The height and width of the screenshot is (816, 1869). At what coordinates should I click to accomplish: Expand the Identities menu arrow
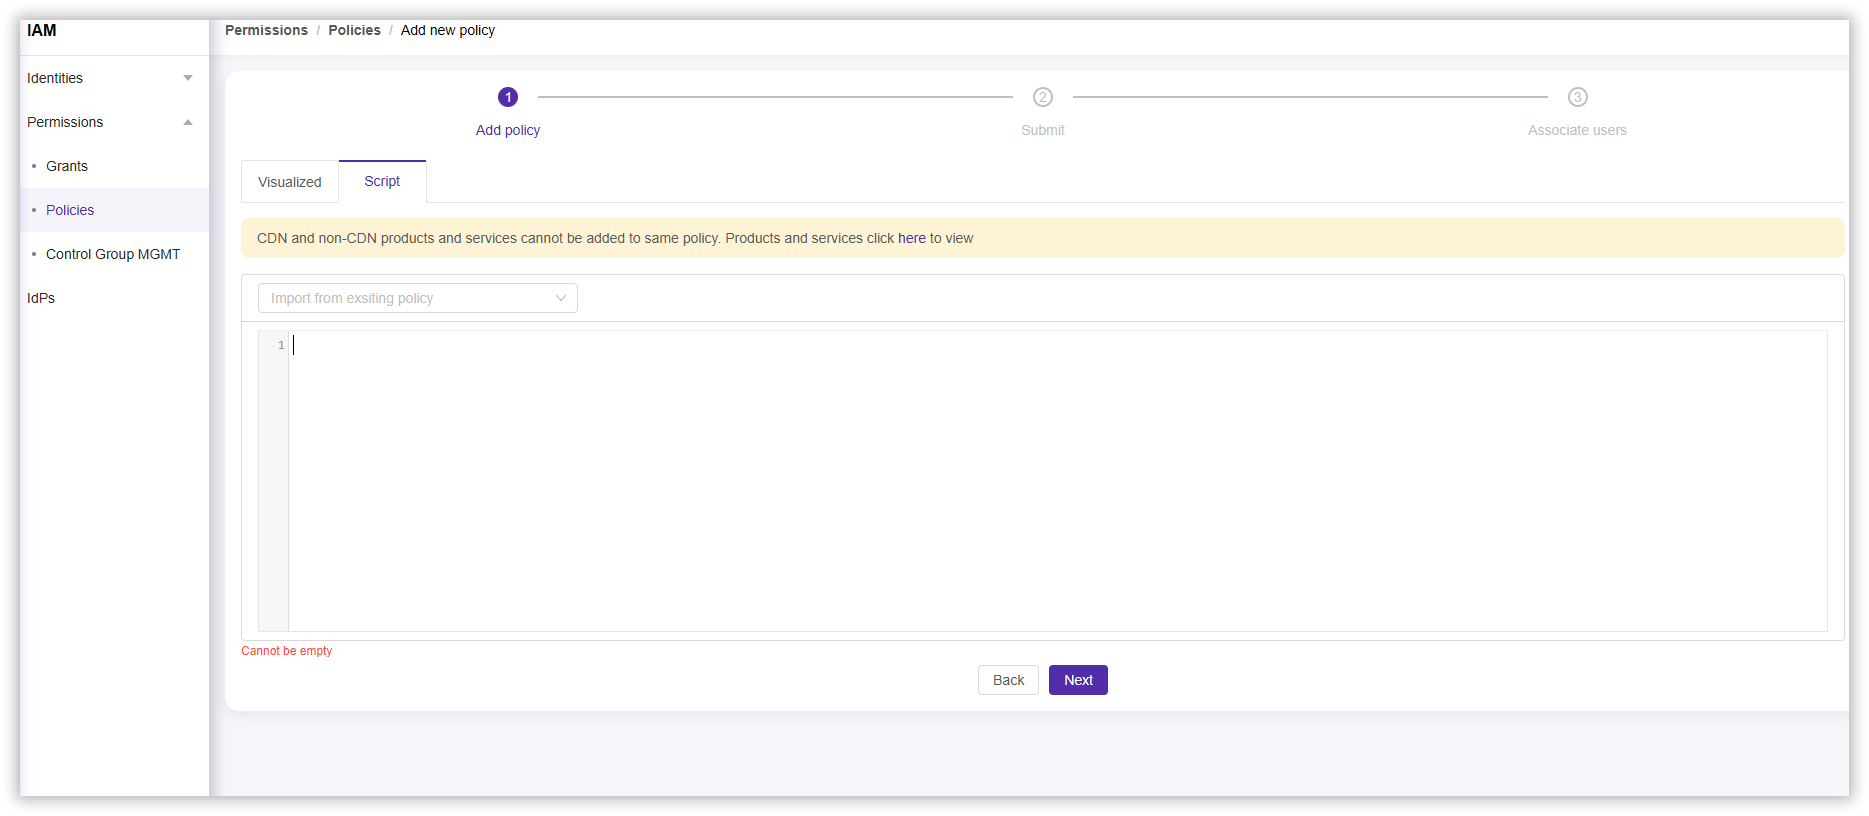point(188,78)
